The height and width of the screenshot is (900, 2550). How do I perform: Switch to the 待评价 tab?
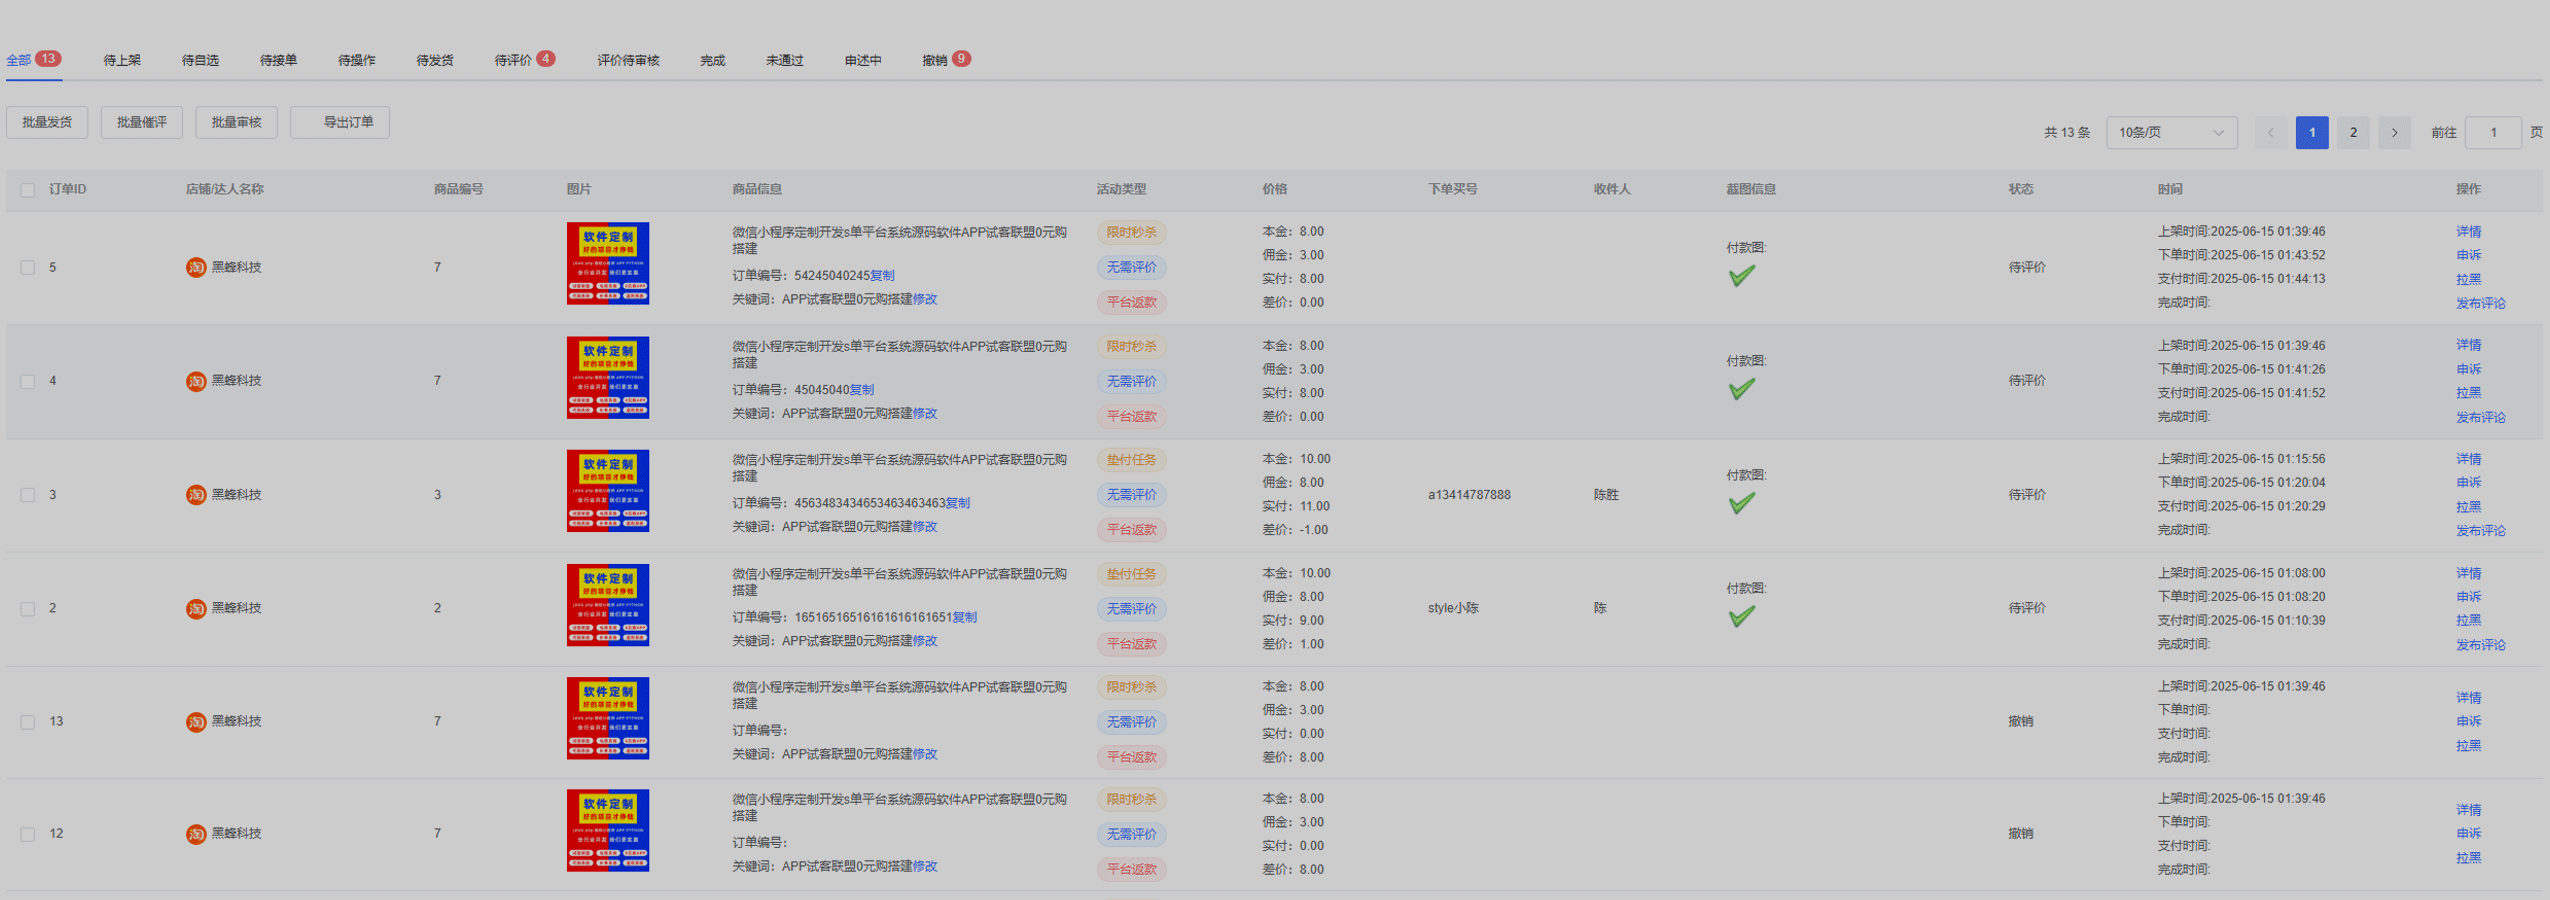point(513,61)
